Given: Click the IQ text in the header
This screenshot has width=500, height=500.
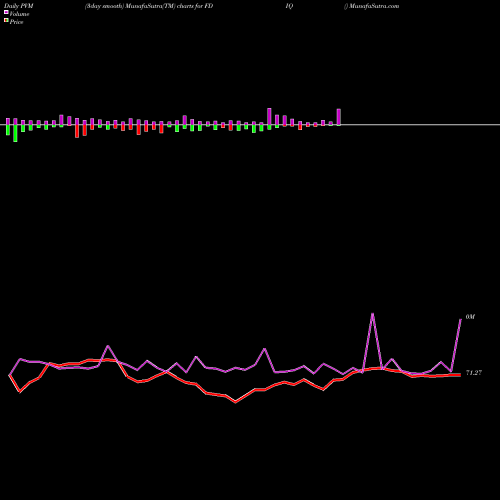Looking at the screenshot, I should (x=289, y=6).
